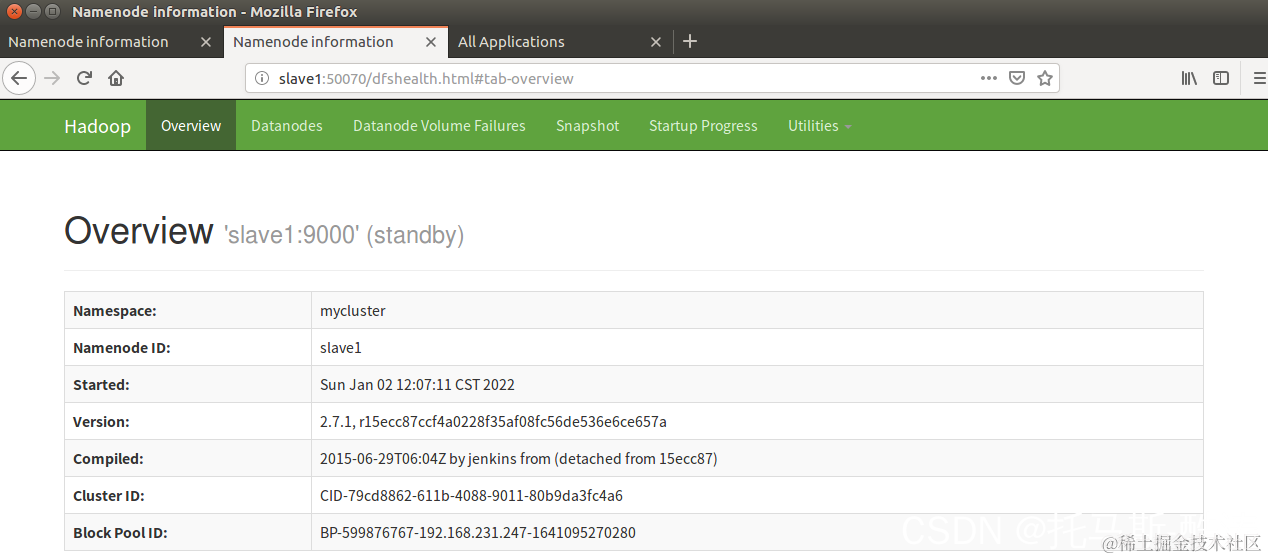Close the active Namenode information tab
Viewport: 1268px width, 560px height.
point(431,42)
